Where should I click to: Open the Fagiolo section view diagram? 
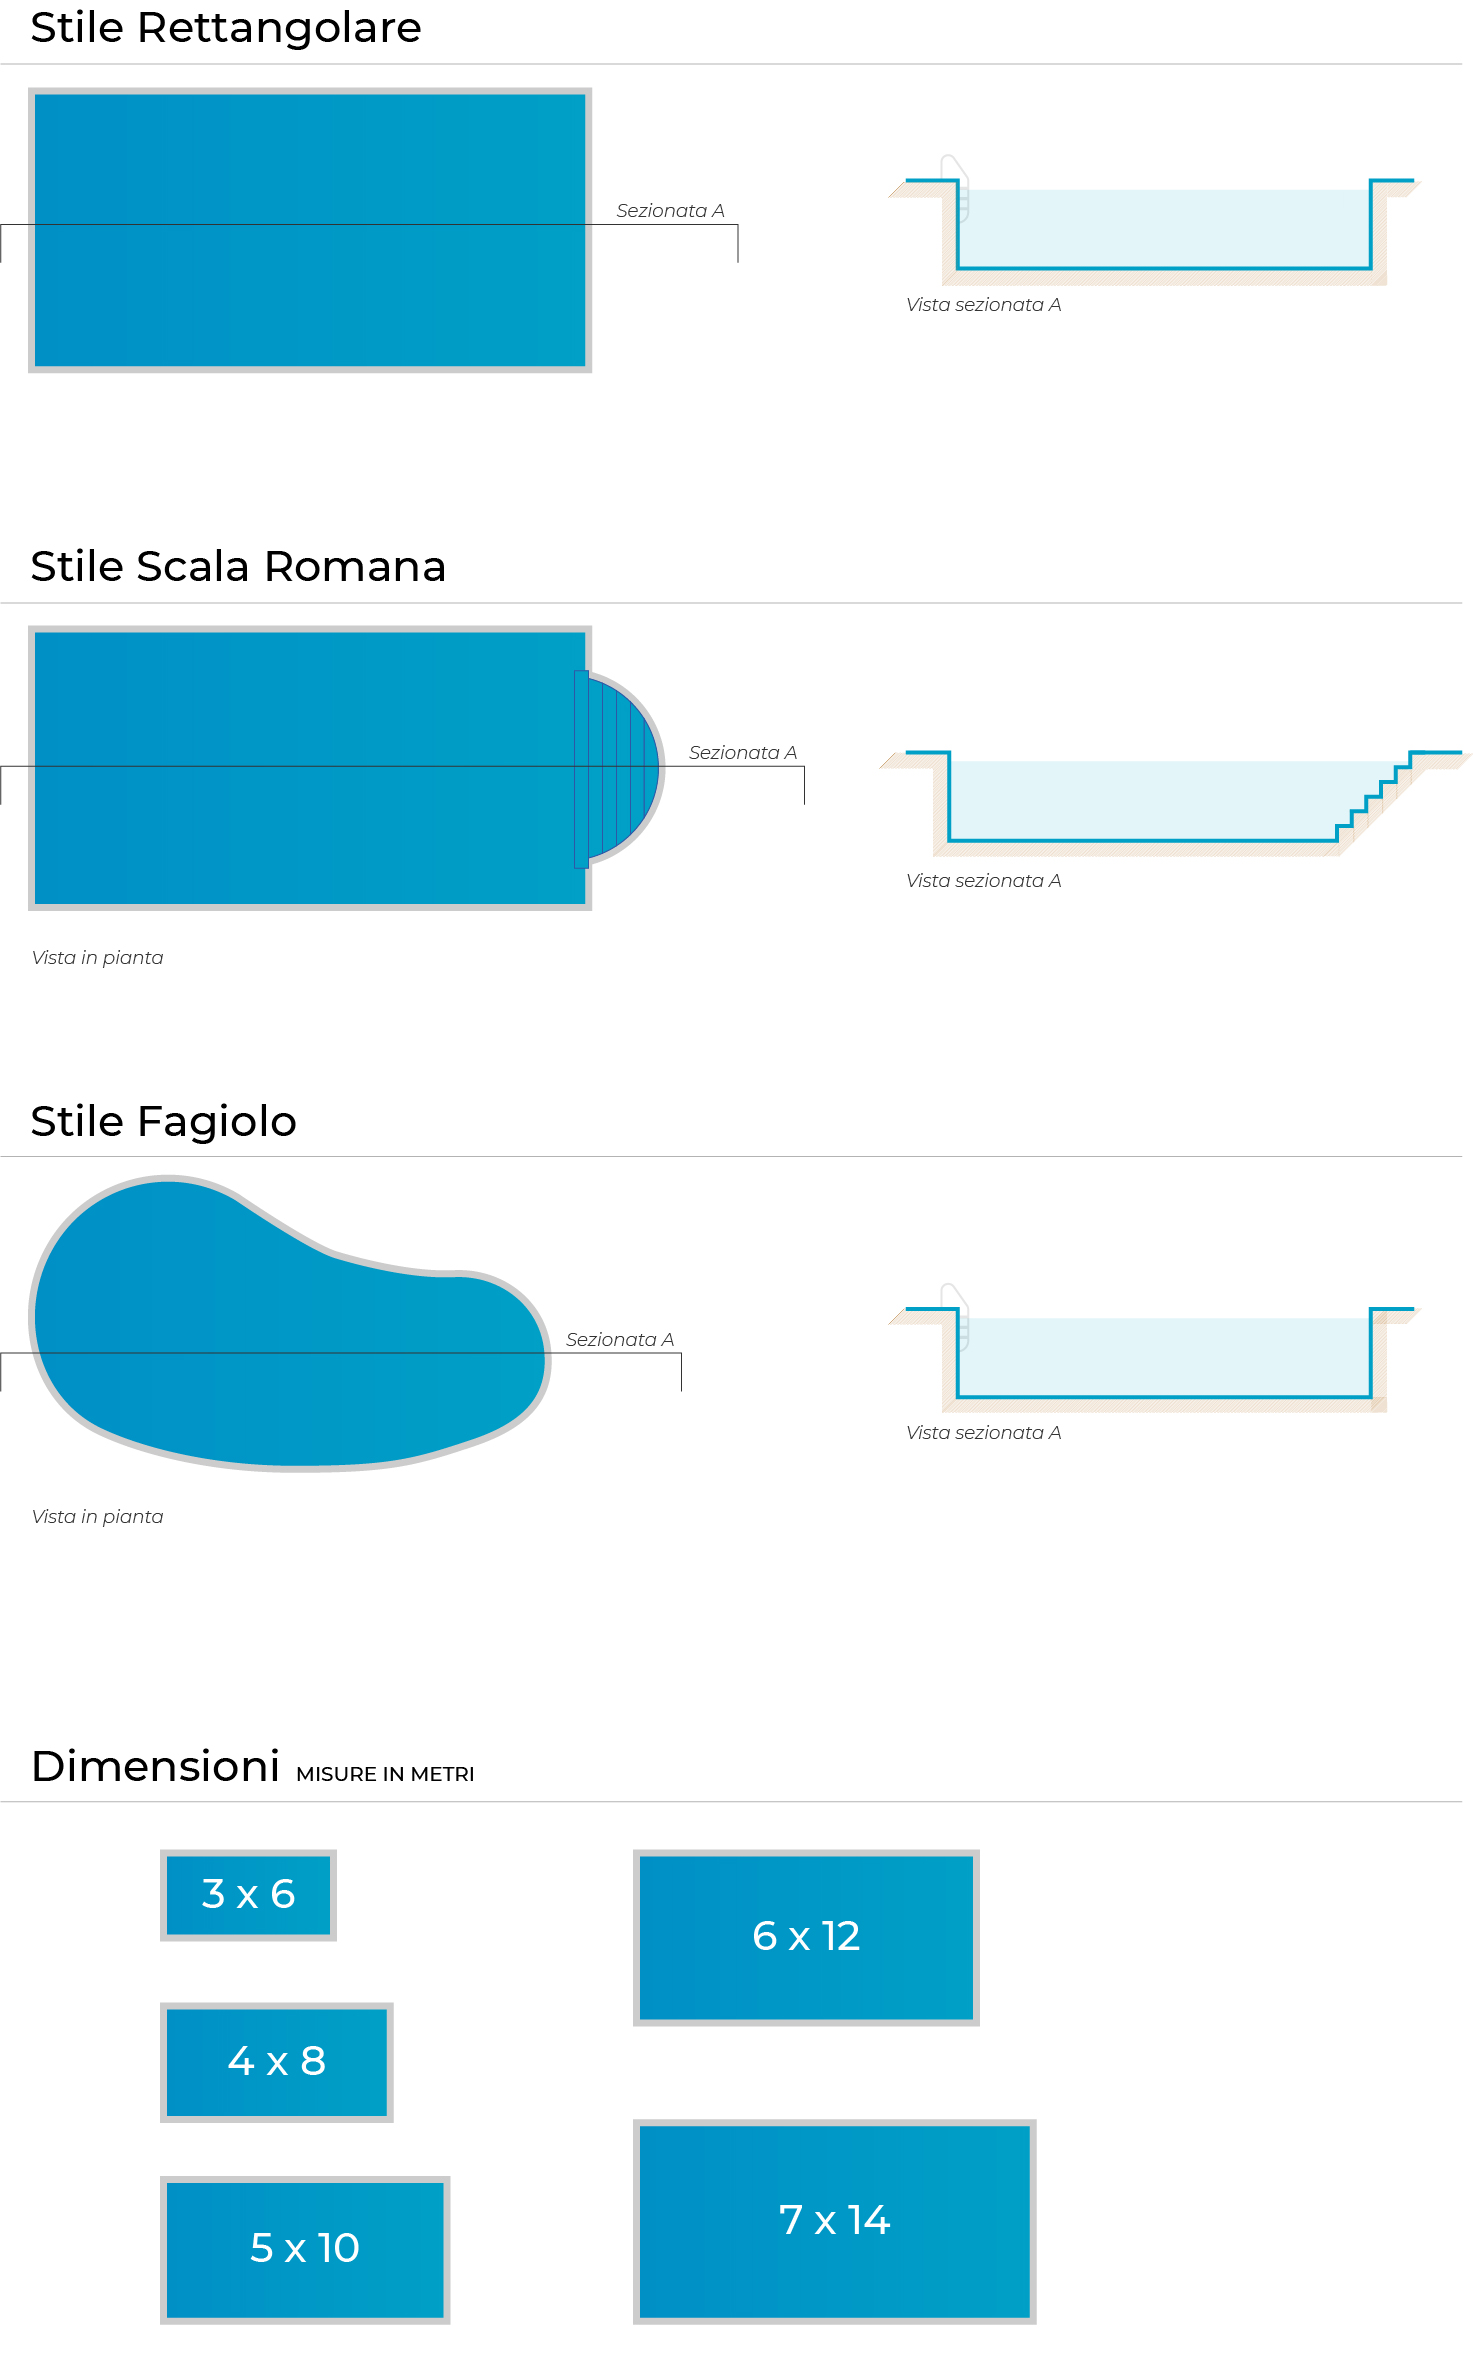pos(1154,1348)
